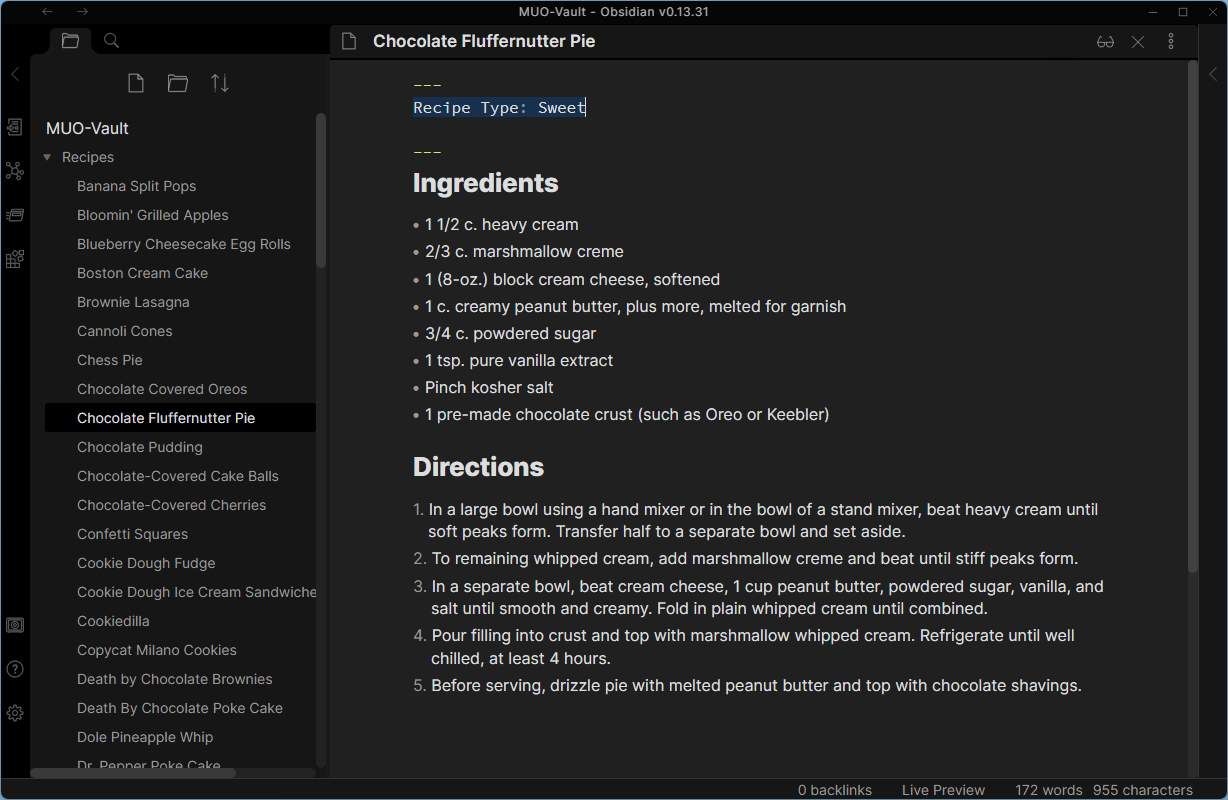Switch the Live Preview status mode

[943, 790]
